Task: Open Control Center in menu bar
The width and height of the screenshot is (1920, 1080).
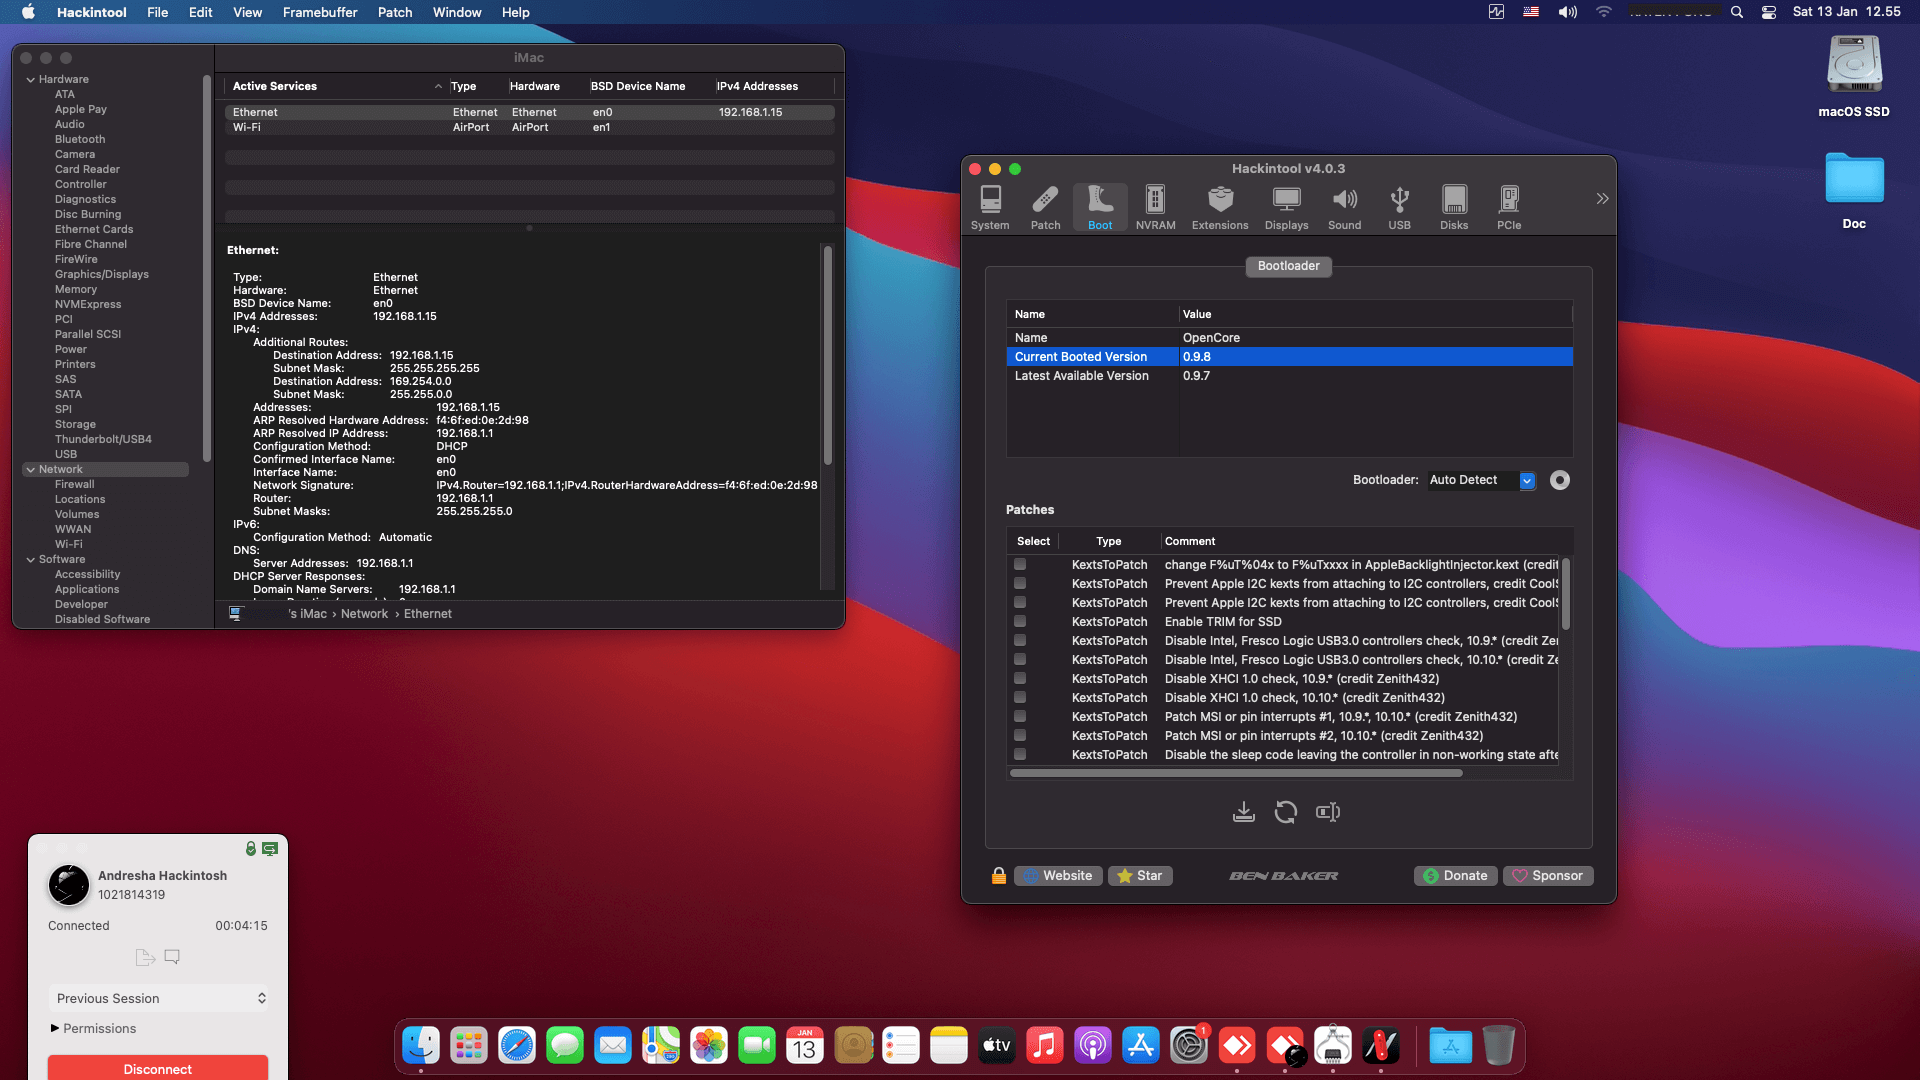Action: coord(1769,12)
